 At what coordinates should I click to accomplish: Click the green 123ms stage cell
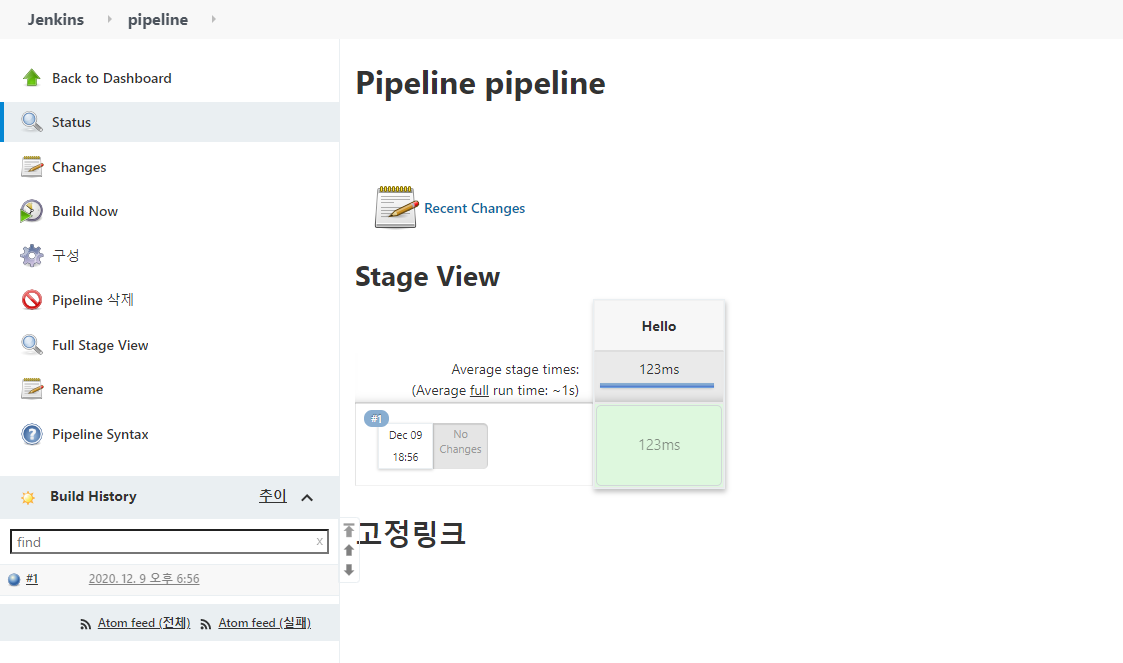click(659, 445)
